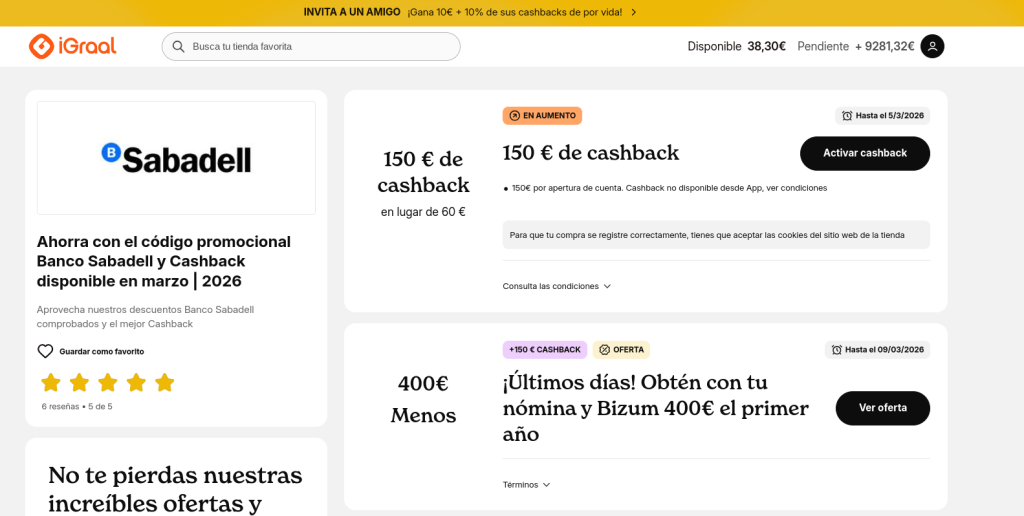The width and height of the screenshot is (1024, 516).
Task: Click the +150 € CASHBACK tag
Action: coord(545,349)
